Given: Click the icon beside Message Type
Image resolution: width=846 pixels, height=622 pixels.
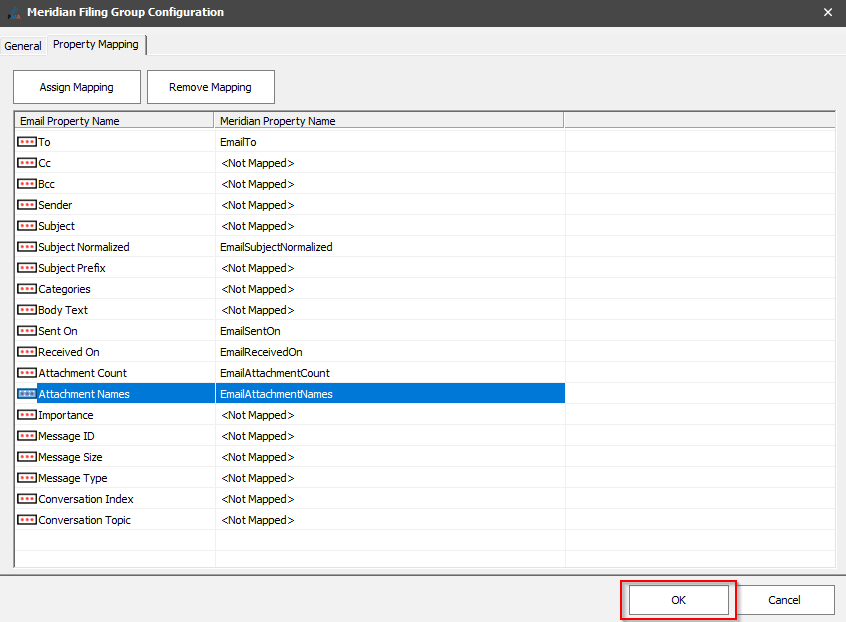Looking at the screenshot, I should pos(26,478).
